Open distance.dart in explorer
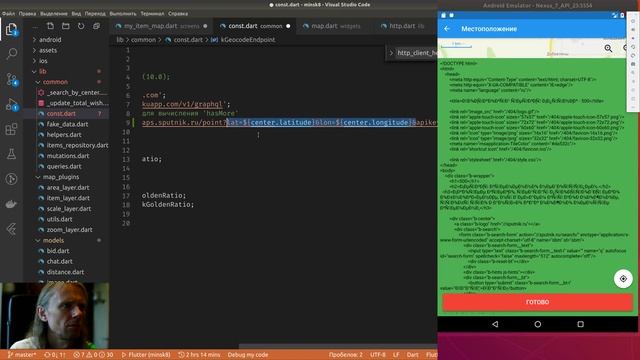640x360 pixels. [x=65, y=272]
